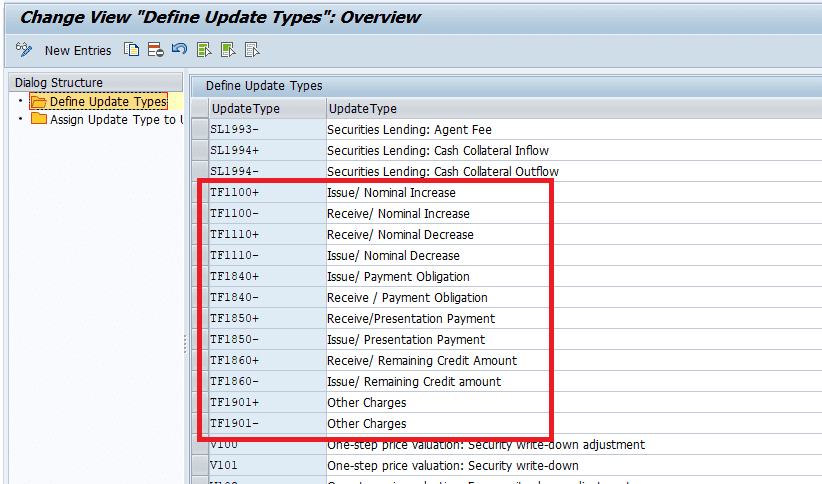The image size is (822, 484).
Task: Click the panel splitter handle beside the table
Action: (x=184, y=343)
